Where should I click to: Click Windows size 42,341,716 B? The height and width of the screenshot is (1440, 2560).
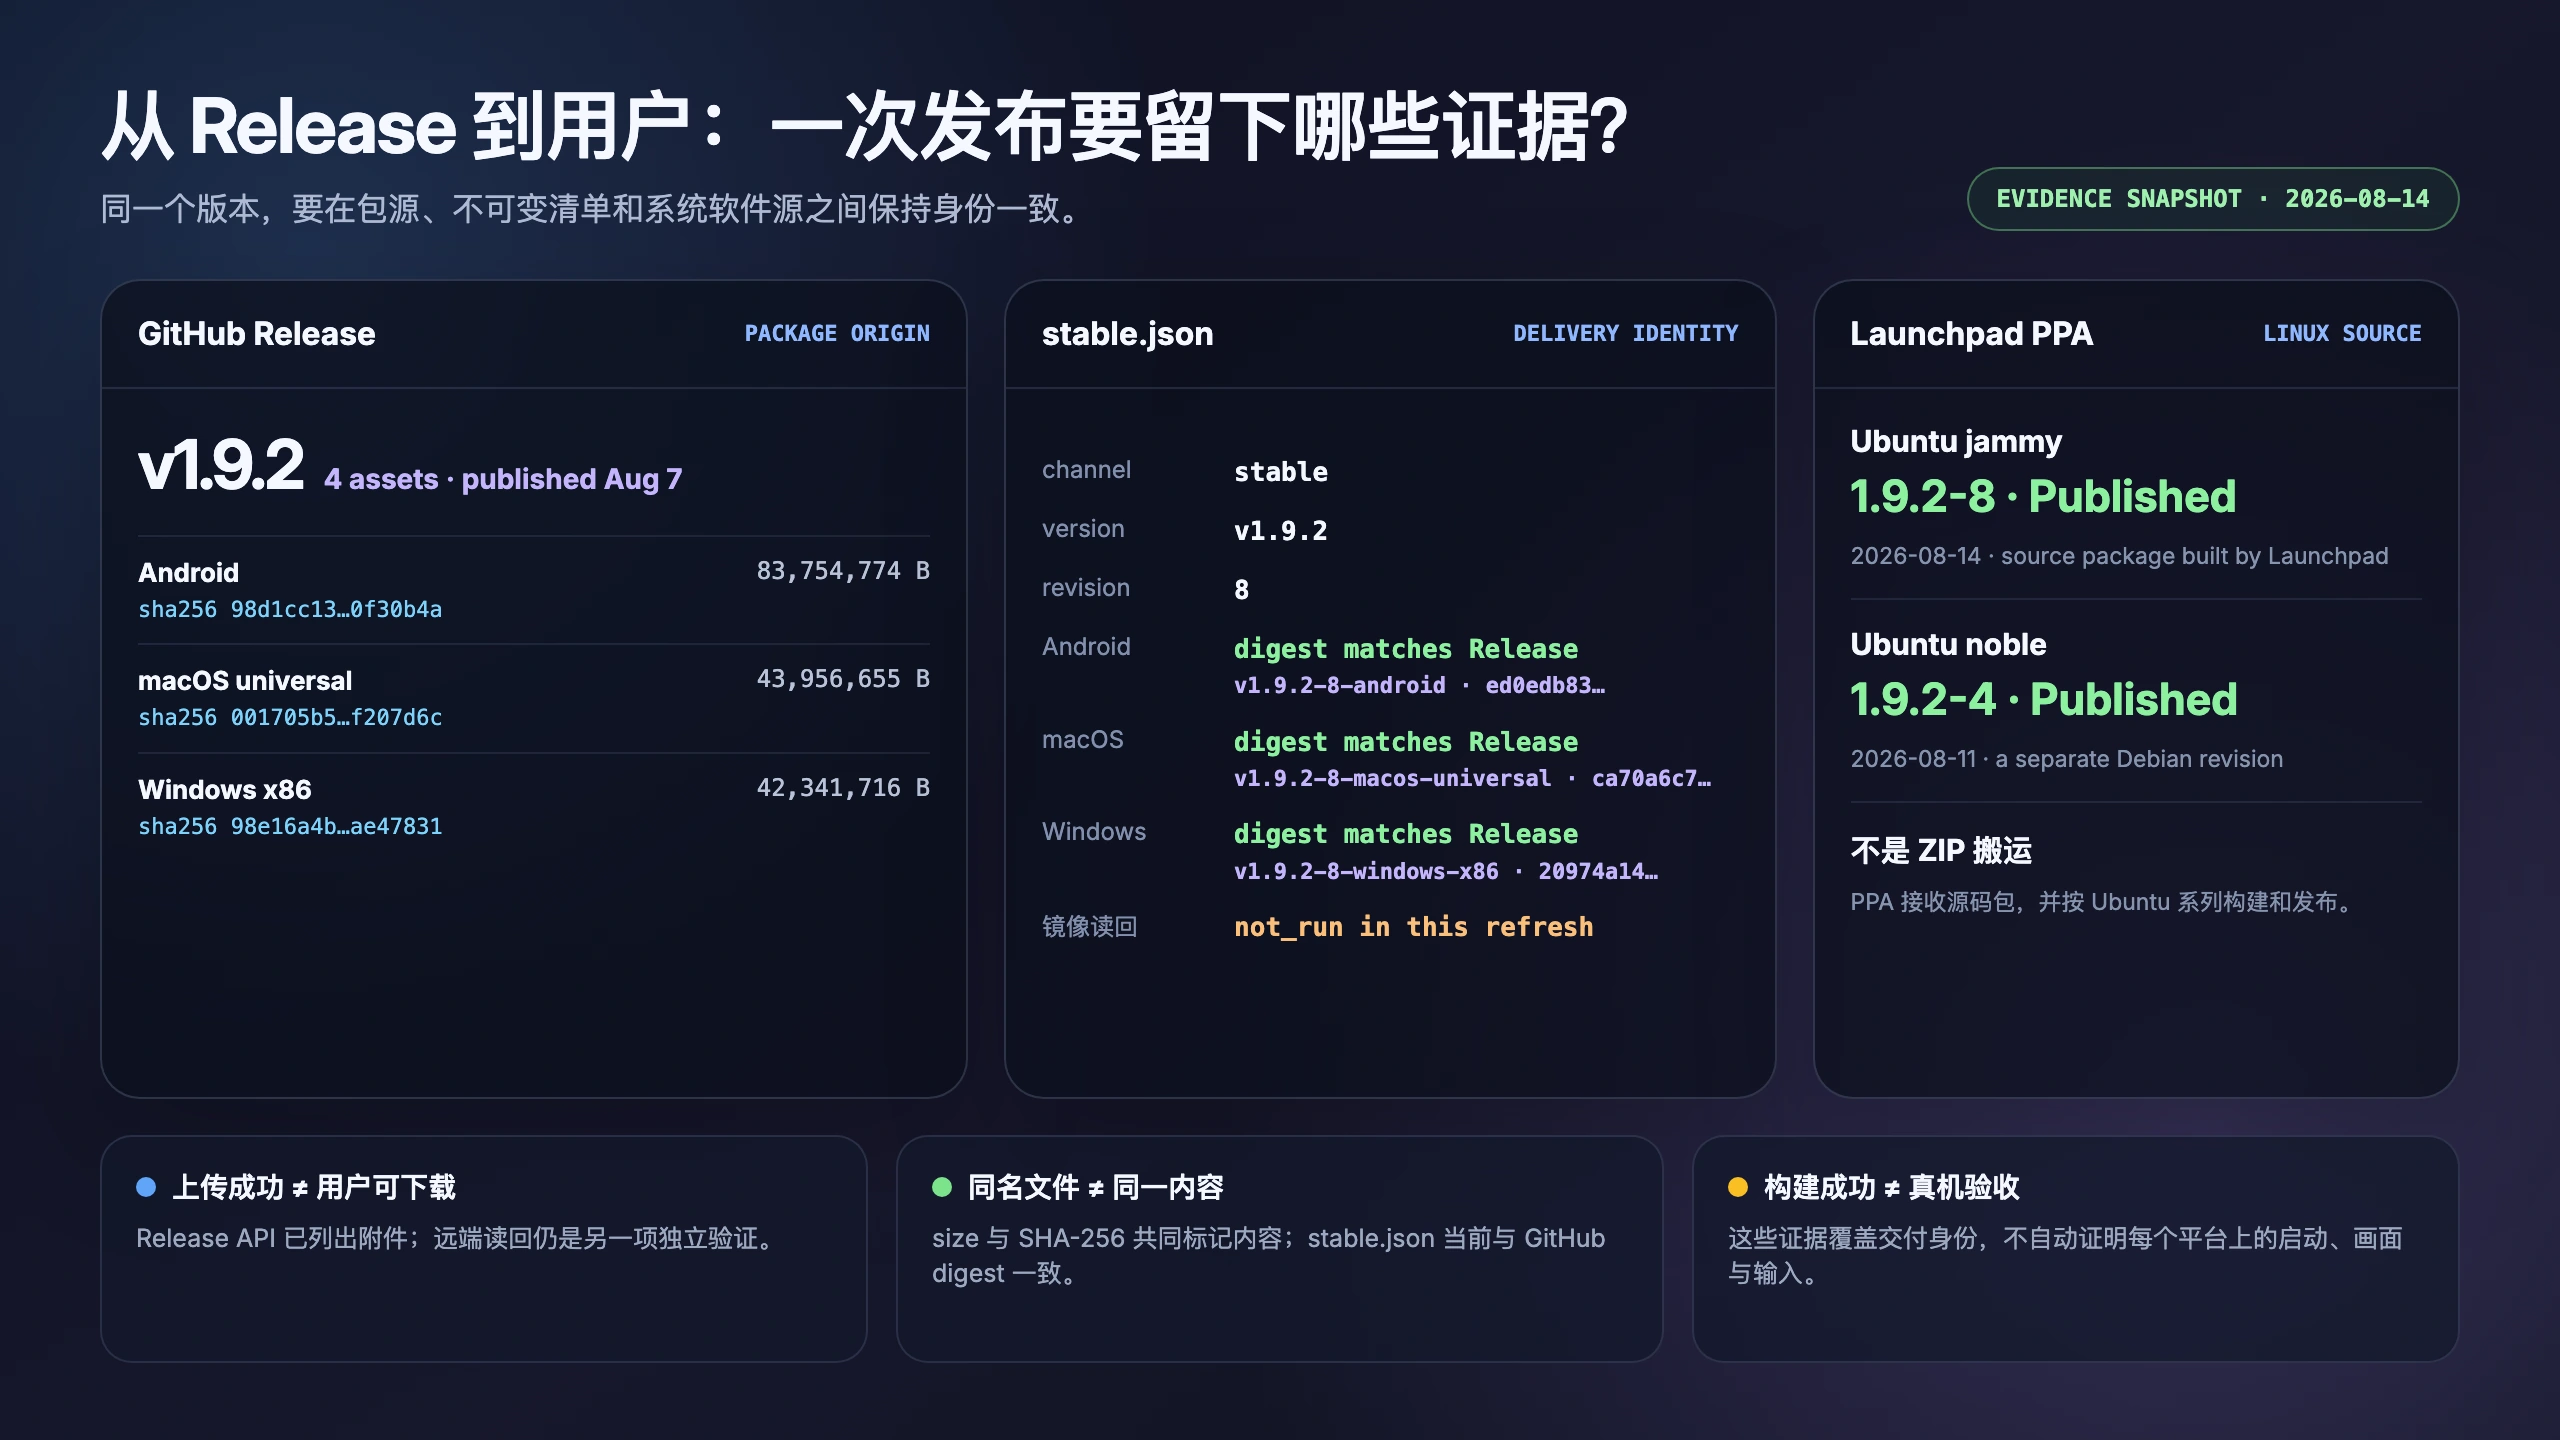[x=843, y=787]
